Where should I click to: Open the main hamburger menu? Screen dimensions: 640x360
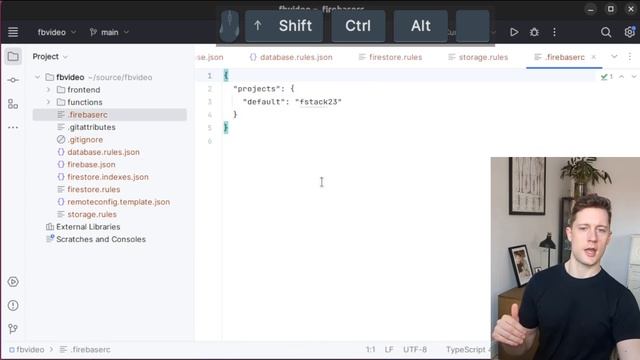point(13,32)
